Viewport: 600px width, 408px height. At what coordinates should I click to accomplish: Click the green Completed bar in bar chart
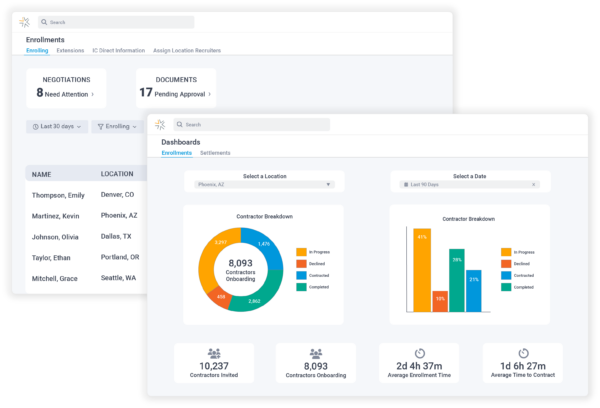456,280
